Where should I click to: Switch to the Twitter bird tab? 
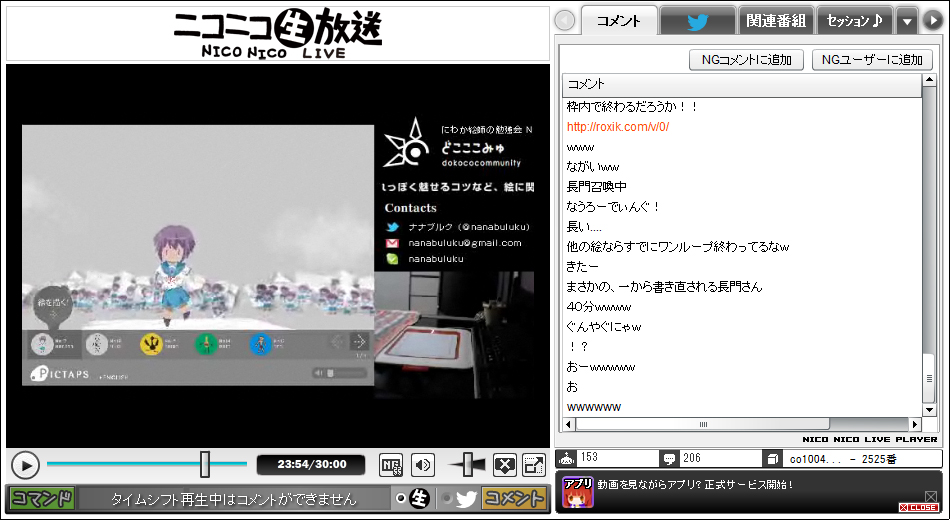[x=698, y=21]
